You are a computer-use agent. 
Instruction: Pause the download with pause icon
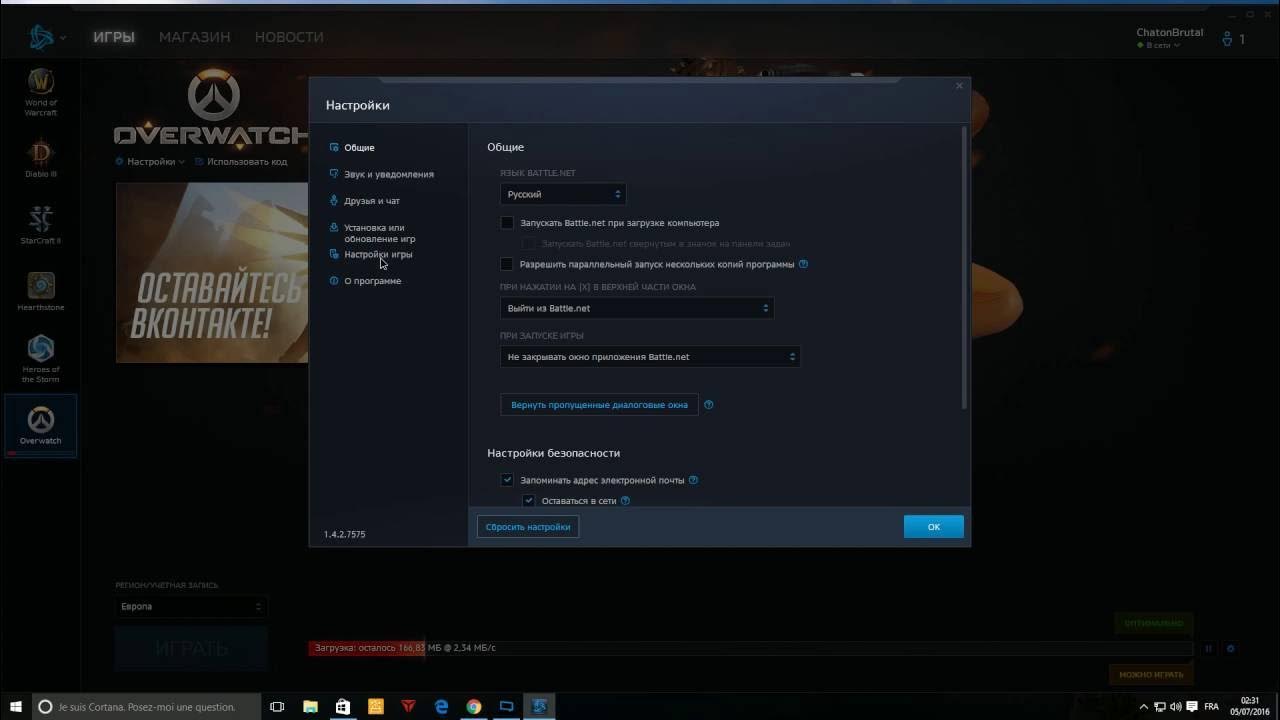click(1208, 648)
